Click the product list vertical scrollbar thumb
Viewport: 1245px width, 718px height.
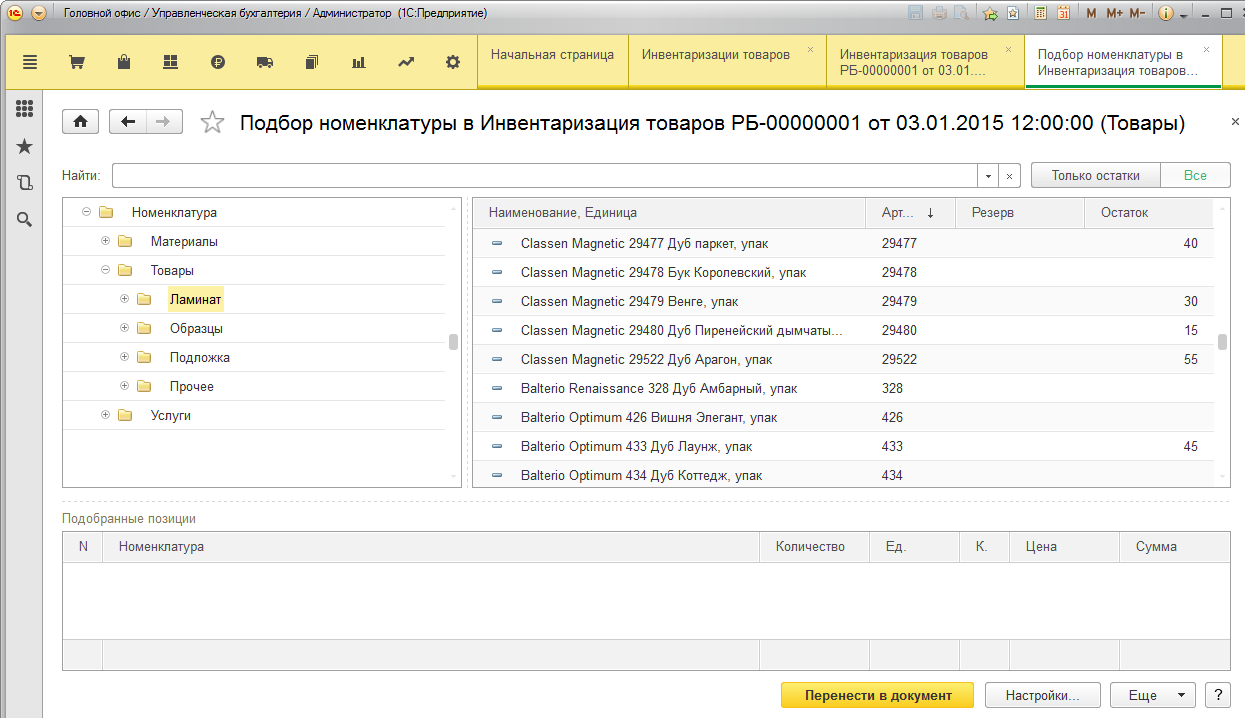tap(1222, 341)
